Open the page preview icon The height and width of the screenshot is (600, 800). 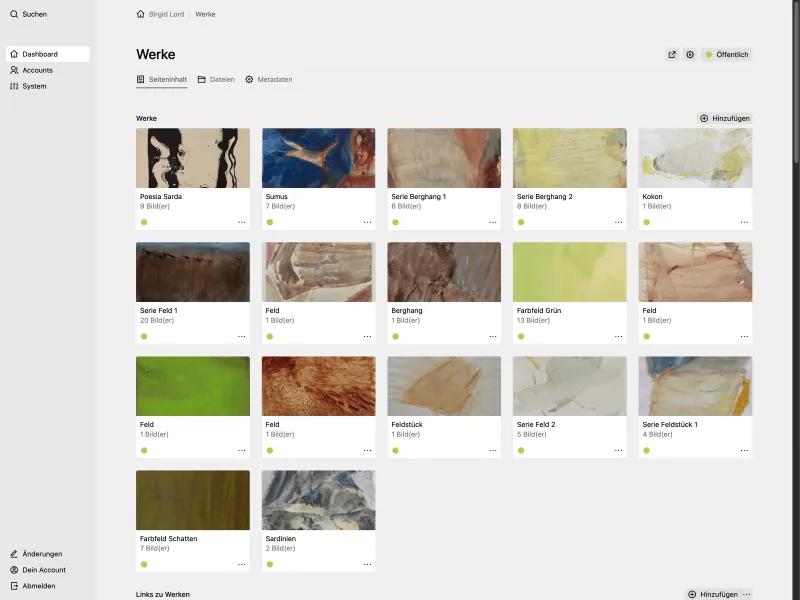(x=672, y=55)
